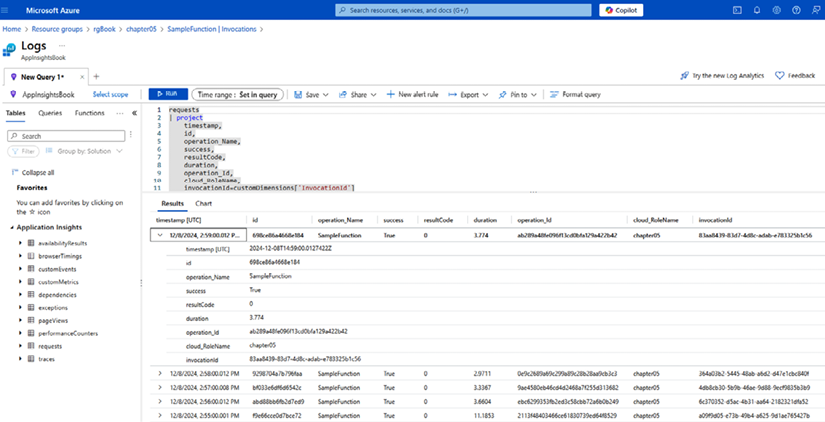Viewport: 825px width, 422px height.
Task: Select the dependencies table
Action: click(x=57, y=295)
